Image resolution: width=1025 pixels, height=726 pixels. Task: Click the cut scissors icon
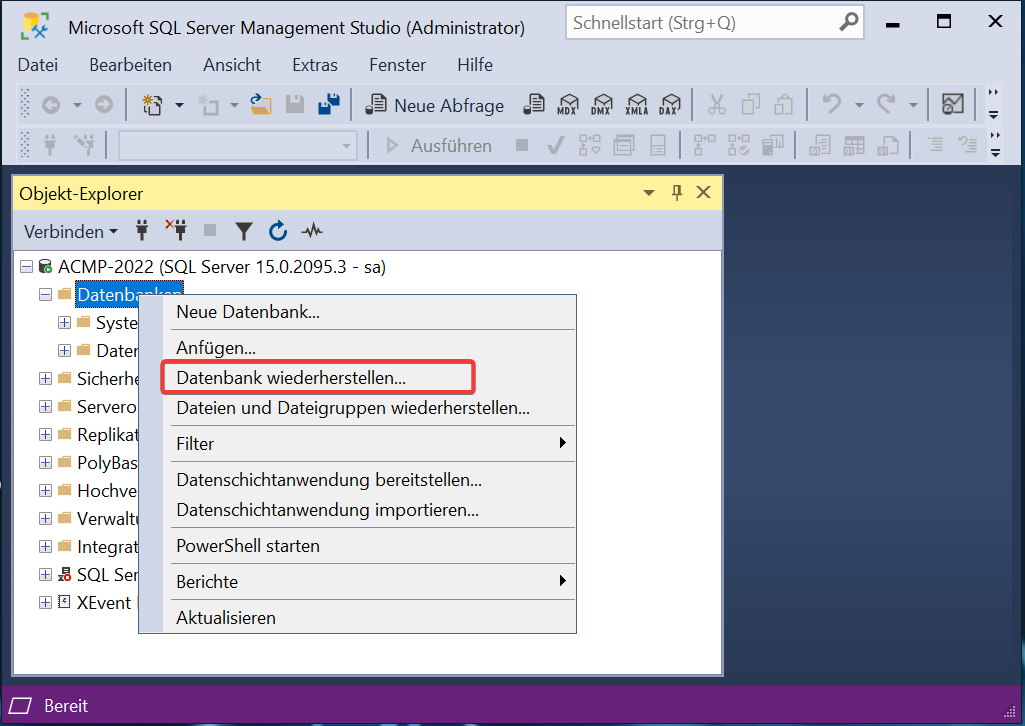[x=716, y=105]
